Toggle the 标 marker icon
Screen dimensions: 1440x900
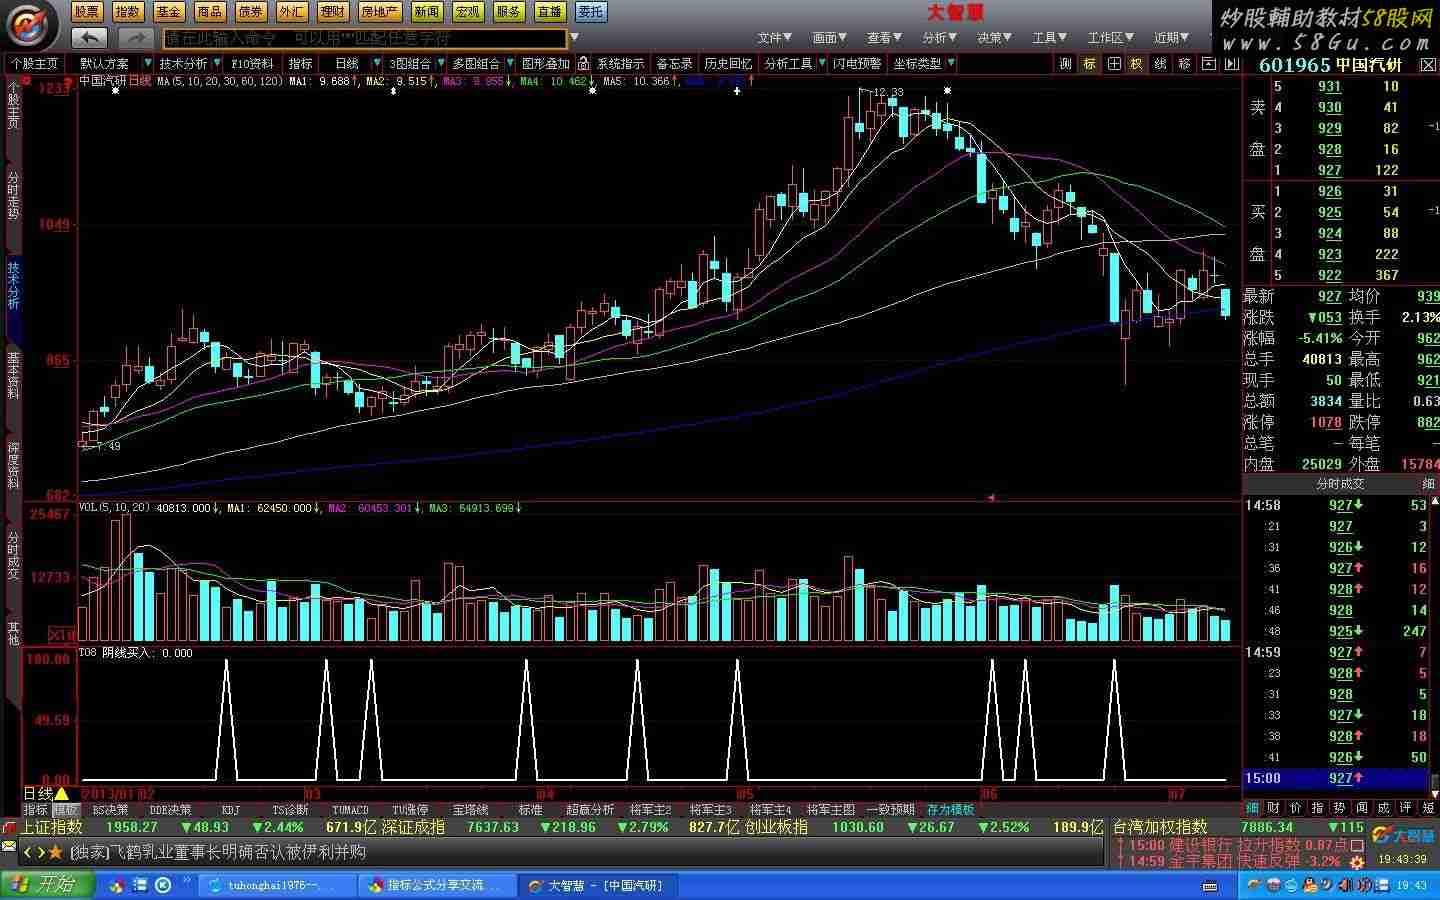pyautogui.click(x=1089, y=63)
